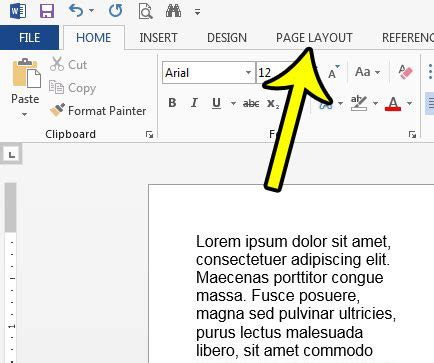Switch to the INSERT tab
This screenshot has width=434, height=363.
tap(158, 38)
